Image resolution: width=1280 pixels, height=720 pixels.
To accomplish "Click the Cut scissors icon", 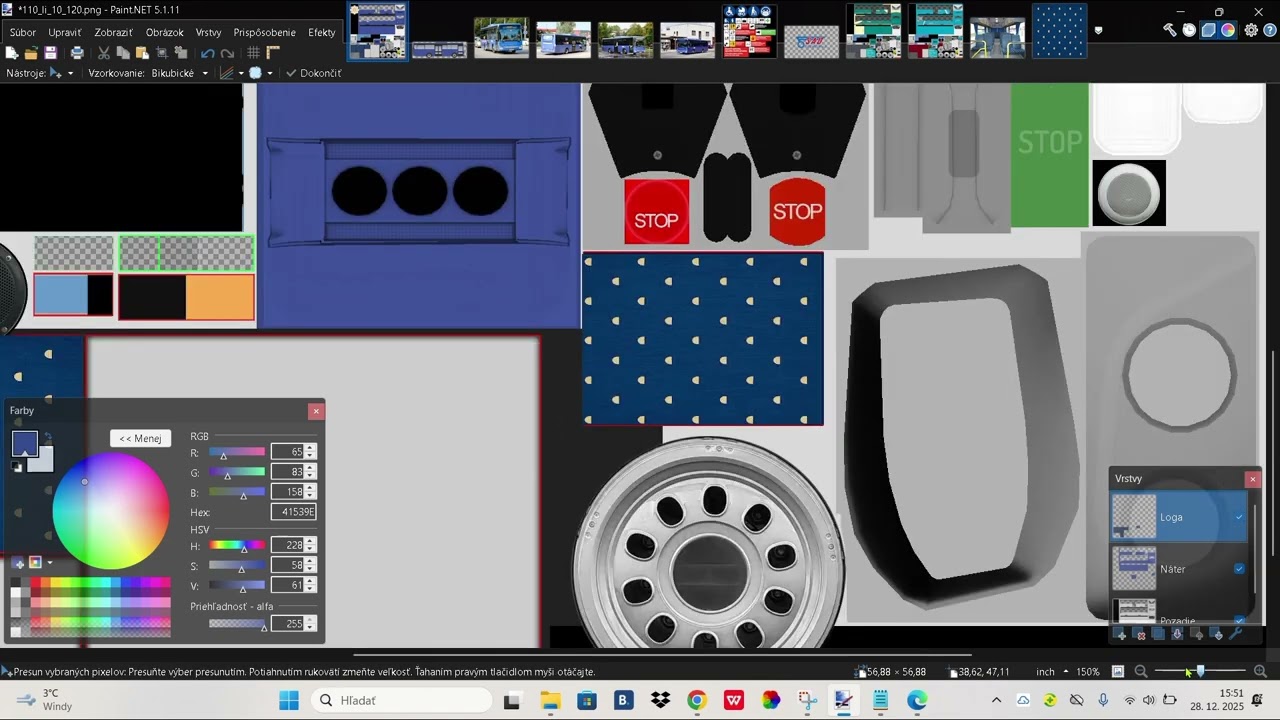I will click(x=104, y=53).
